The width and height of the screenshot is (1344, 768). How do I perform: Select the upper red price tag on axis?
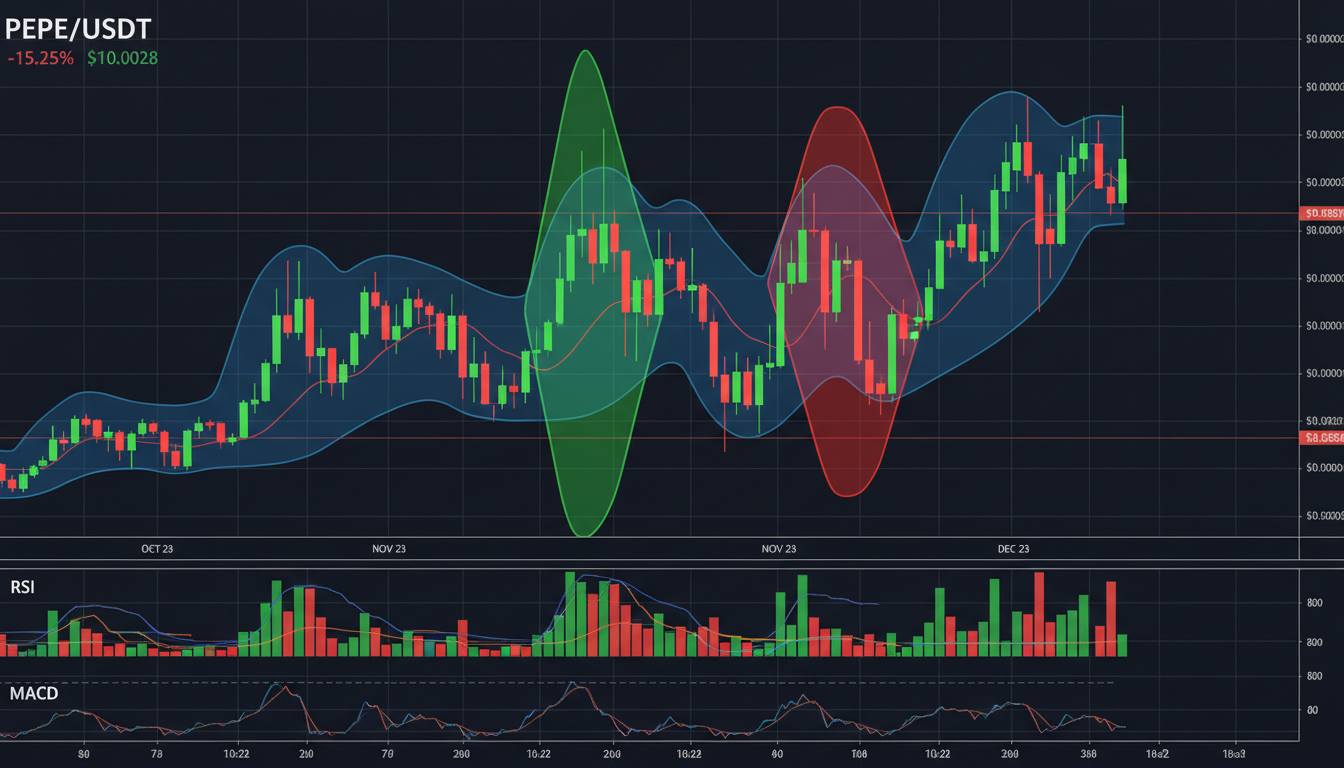1321,213
